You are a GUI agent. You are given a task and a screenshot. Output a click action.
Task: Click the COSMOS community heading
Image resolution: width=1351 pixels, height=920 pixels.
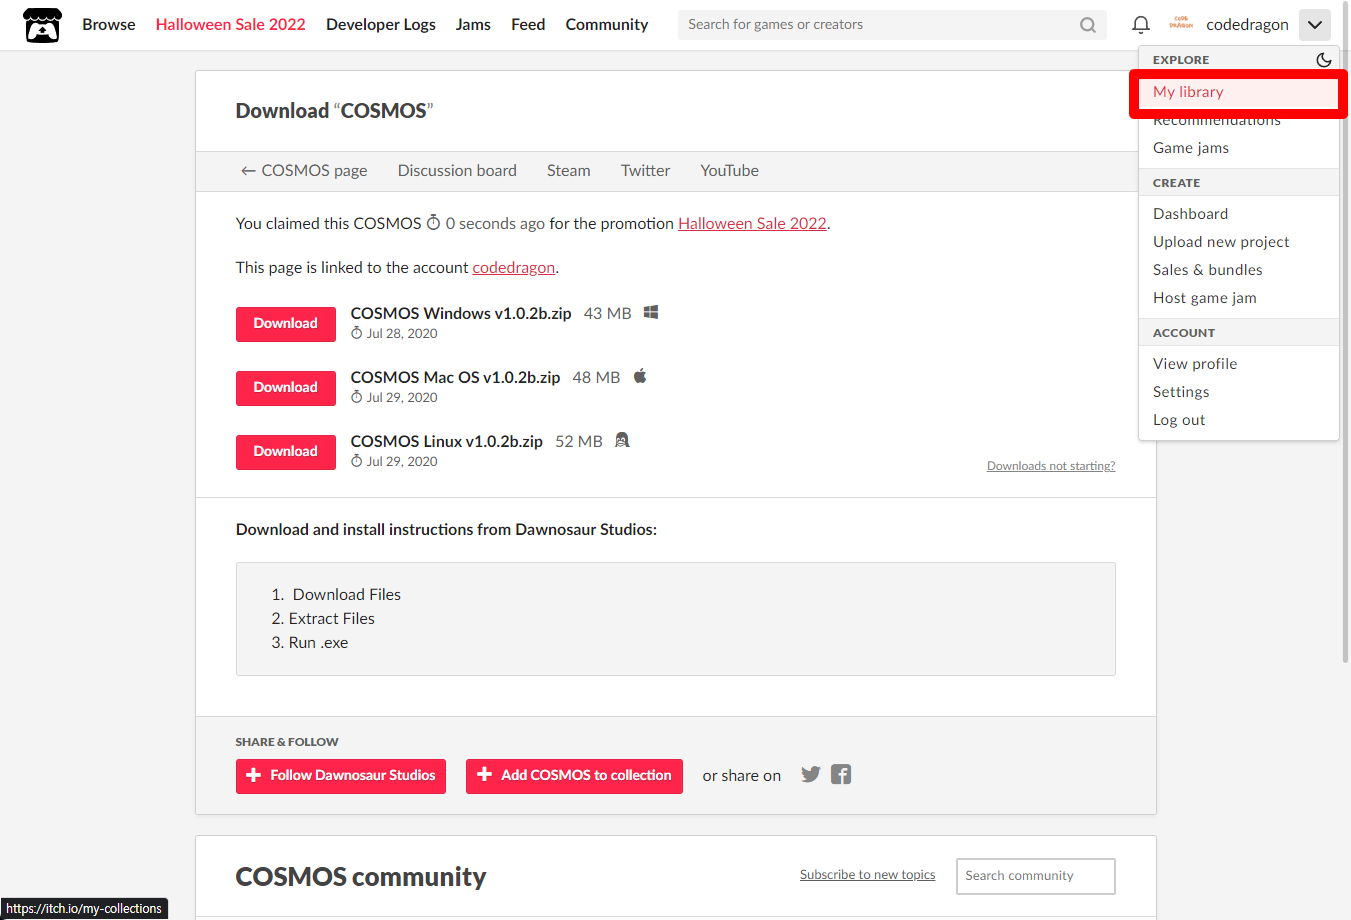coord(361,877)
